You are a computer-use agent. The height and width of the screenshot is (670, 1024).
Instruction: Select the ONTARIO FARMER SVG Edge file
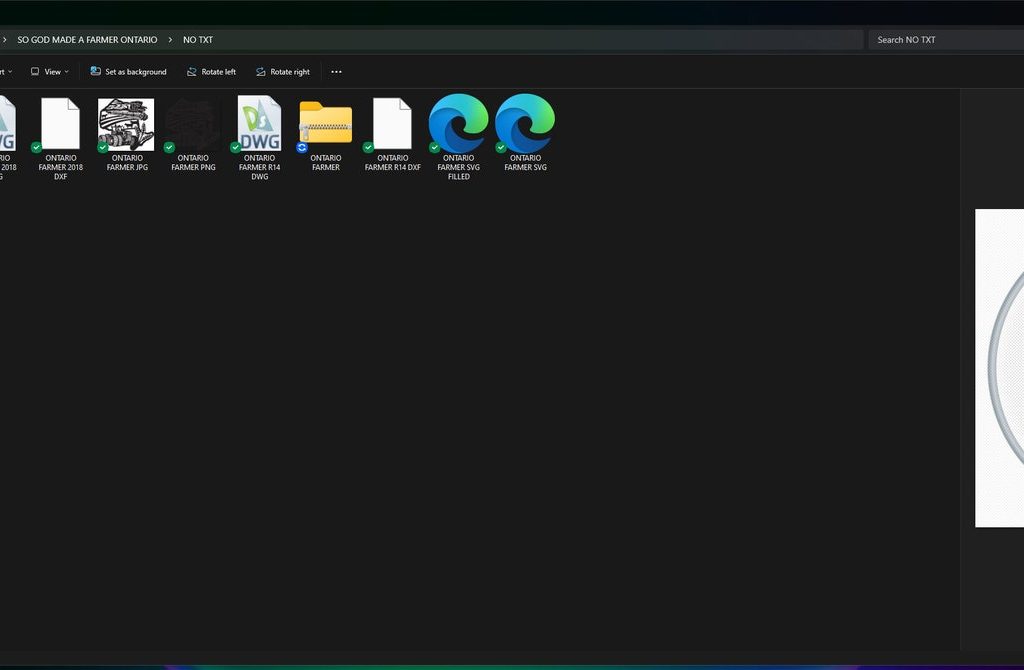(x=525, y=124)
